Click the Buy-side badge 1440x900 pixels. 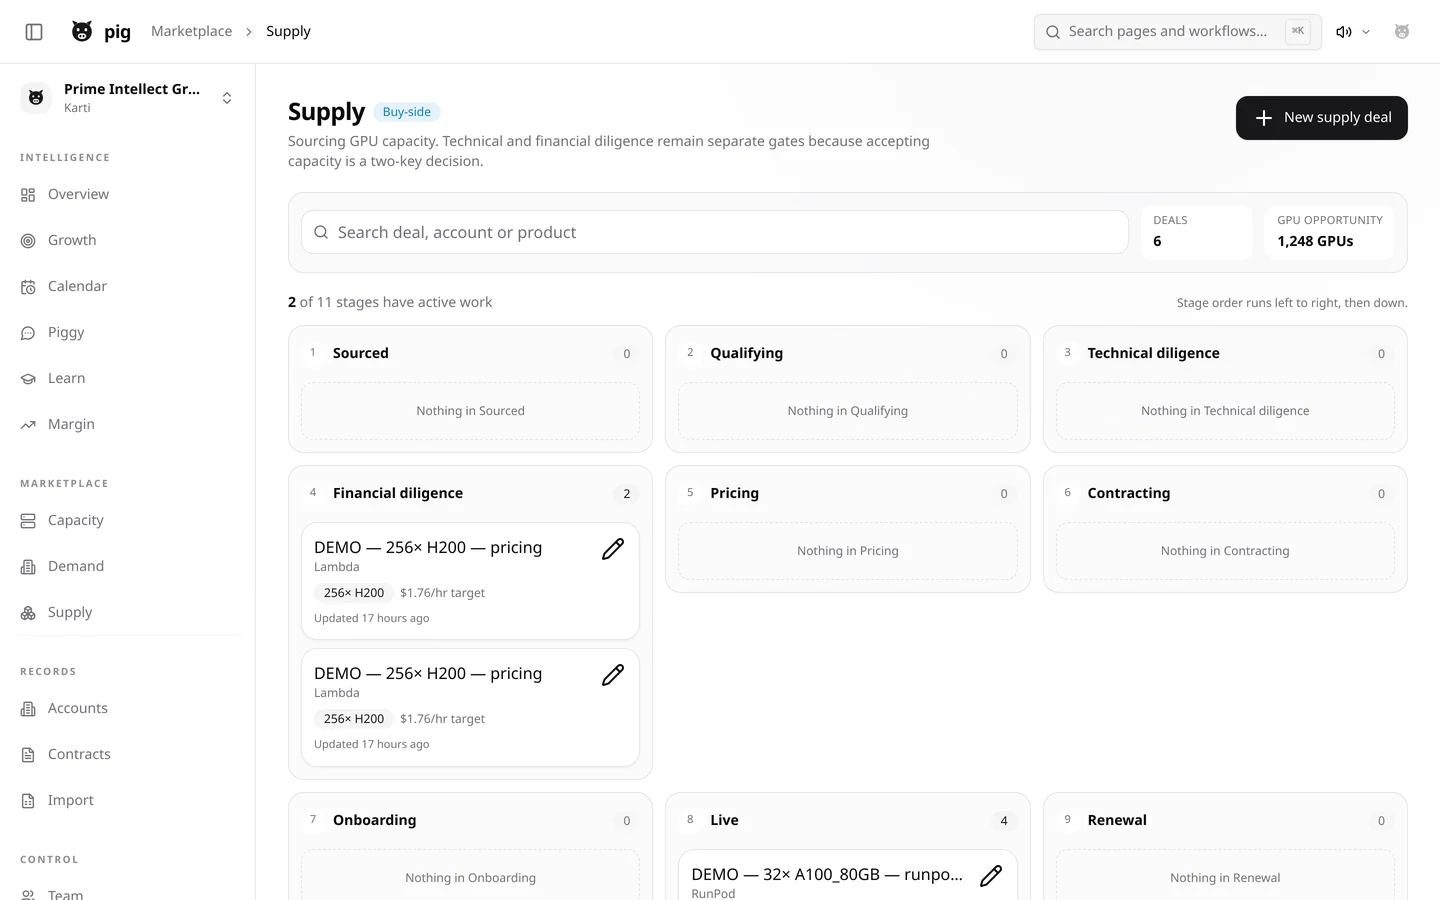[407, 112]
